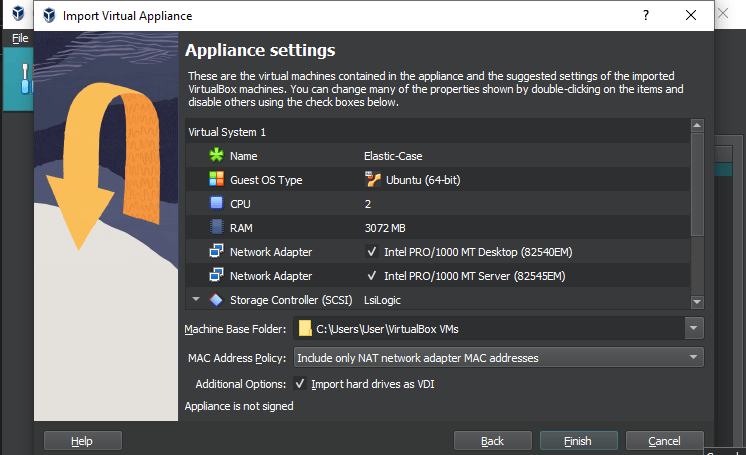The image size is (746, 455).
Task: Click the Guest OS Type label
Action: [266, 180]
